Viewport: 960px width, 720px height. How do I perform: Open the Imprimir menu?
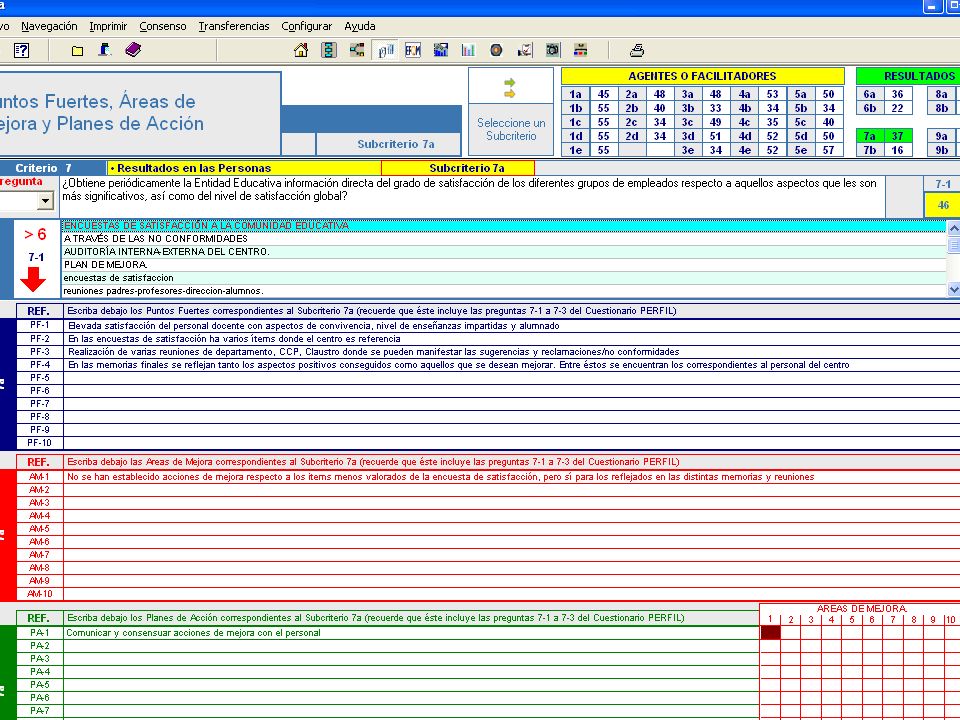click(x=108, y=26)
